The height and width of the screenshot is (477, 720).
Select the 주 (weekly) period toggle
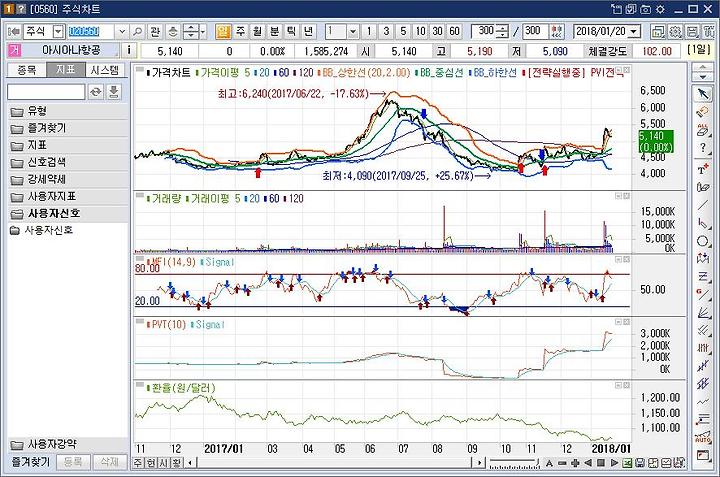pos(241,31)
